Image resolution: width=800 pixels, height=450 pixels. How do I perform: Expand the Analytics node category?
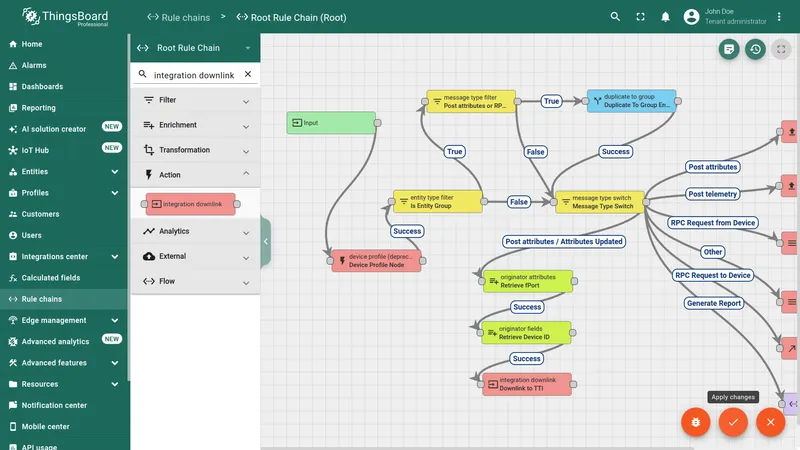[x=195, y=231]
